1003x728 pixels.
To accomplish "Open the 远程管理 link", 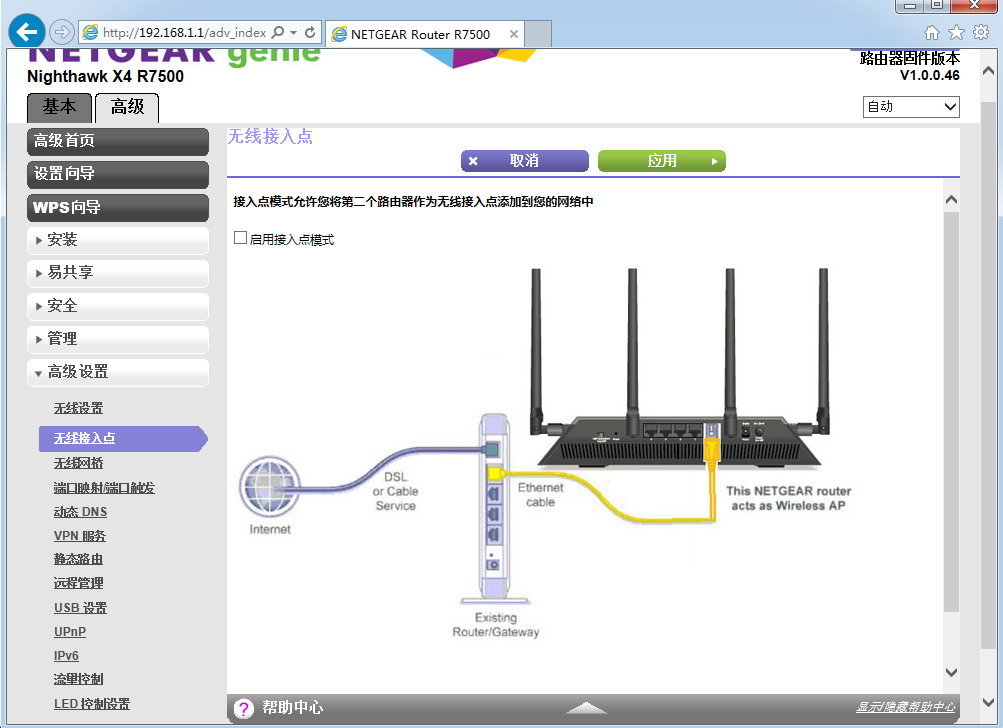I will (x=78, y=583).
